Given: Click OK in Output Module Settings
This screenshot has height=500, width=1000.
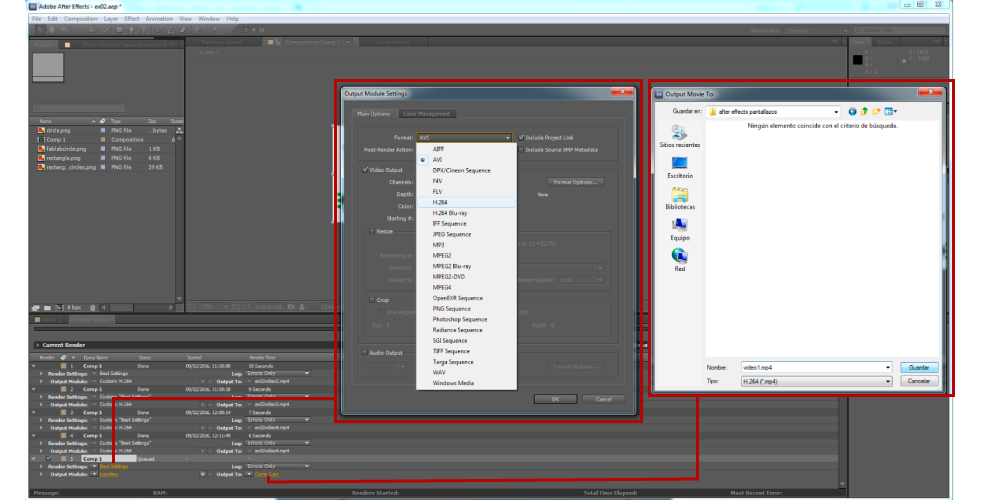Looking at the screenshot, I should pyautogui.click(x=555, y=399).
